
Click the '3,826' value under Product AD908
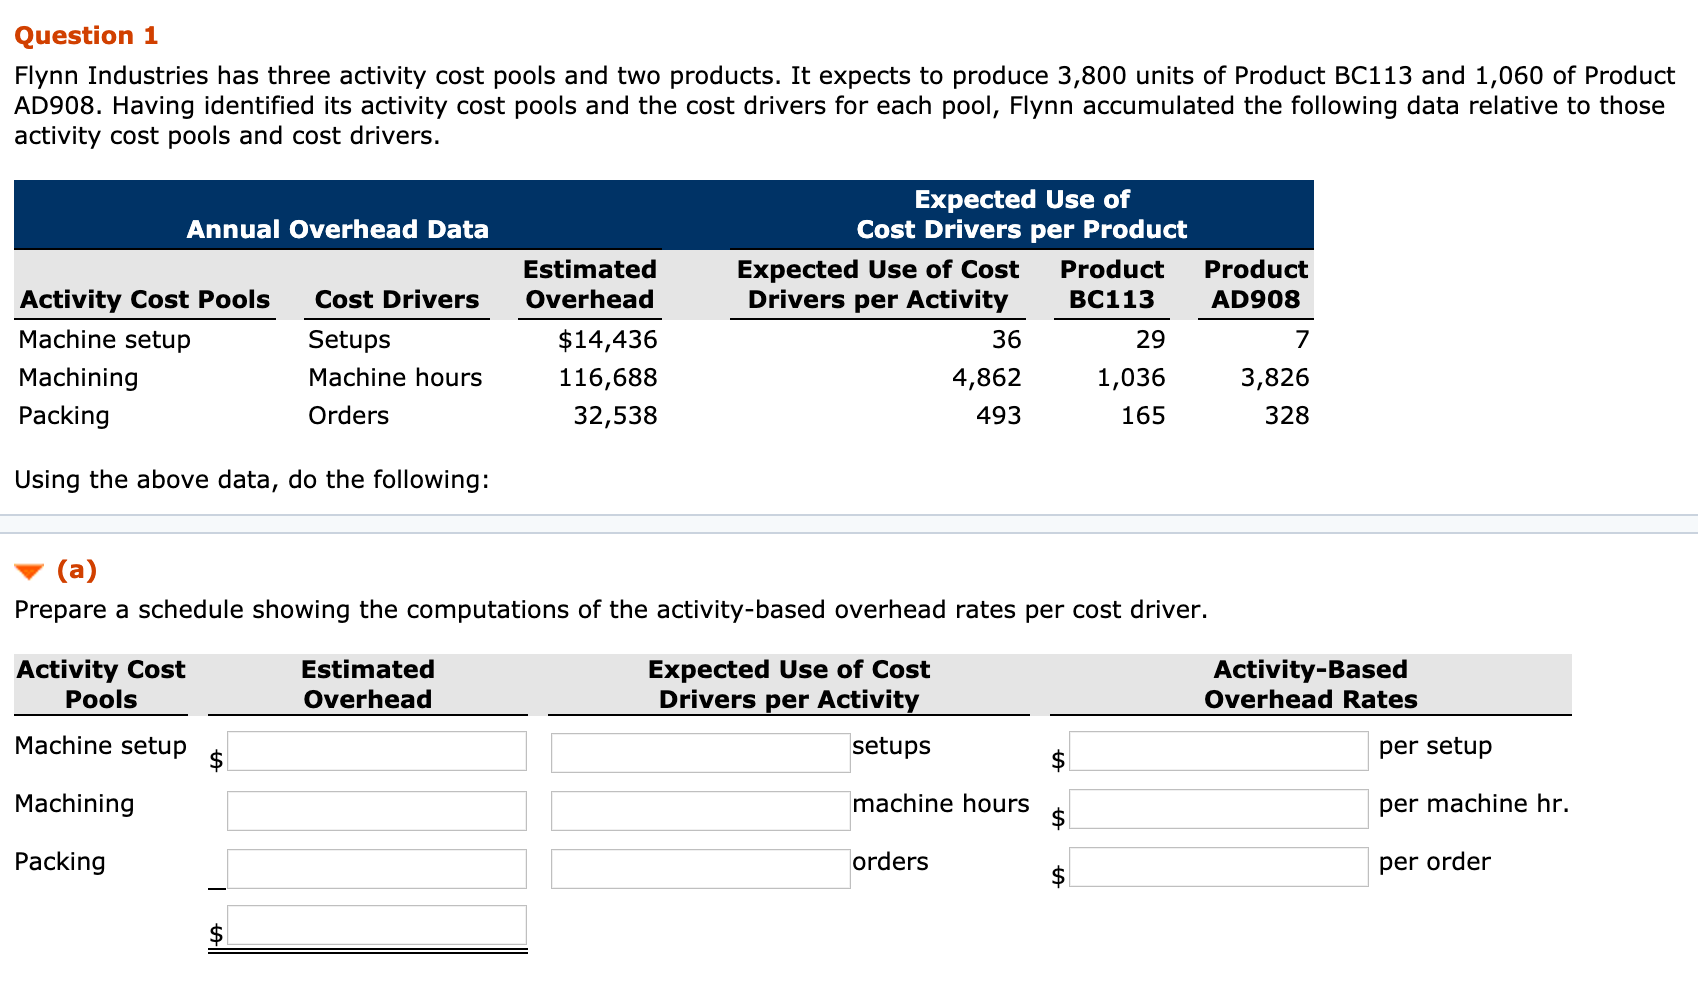(x=1275, y=378)
